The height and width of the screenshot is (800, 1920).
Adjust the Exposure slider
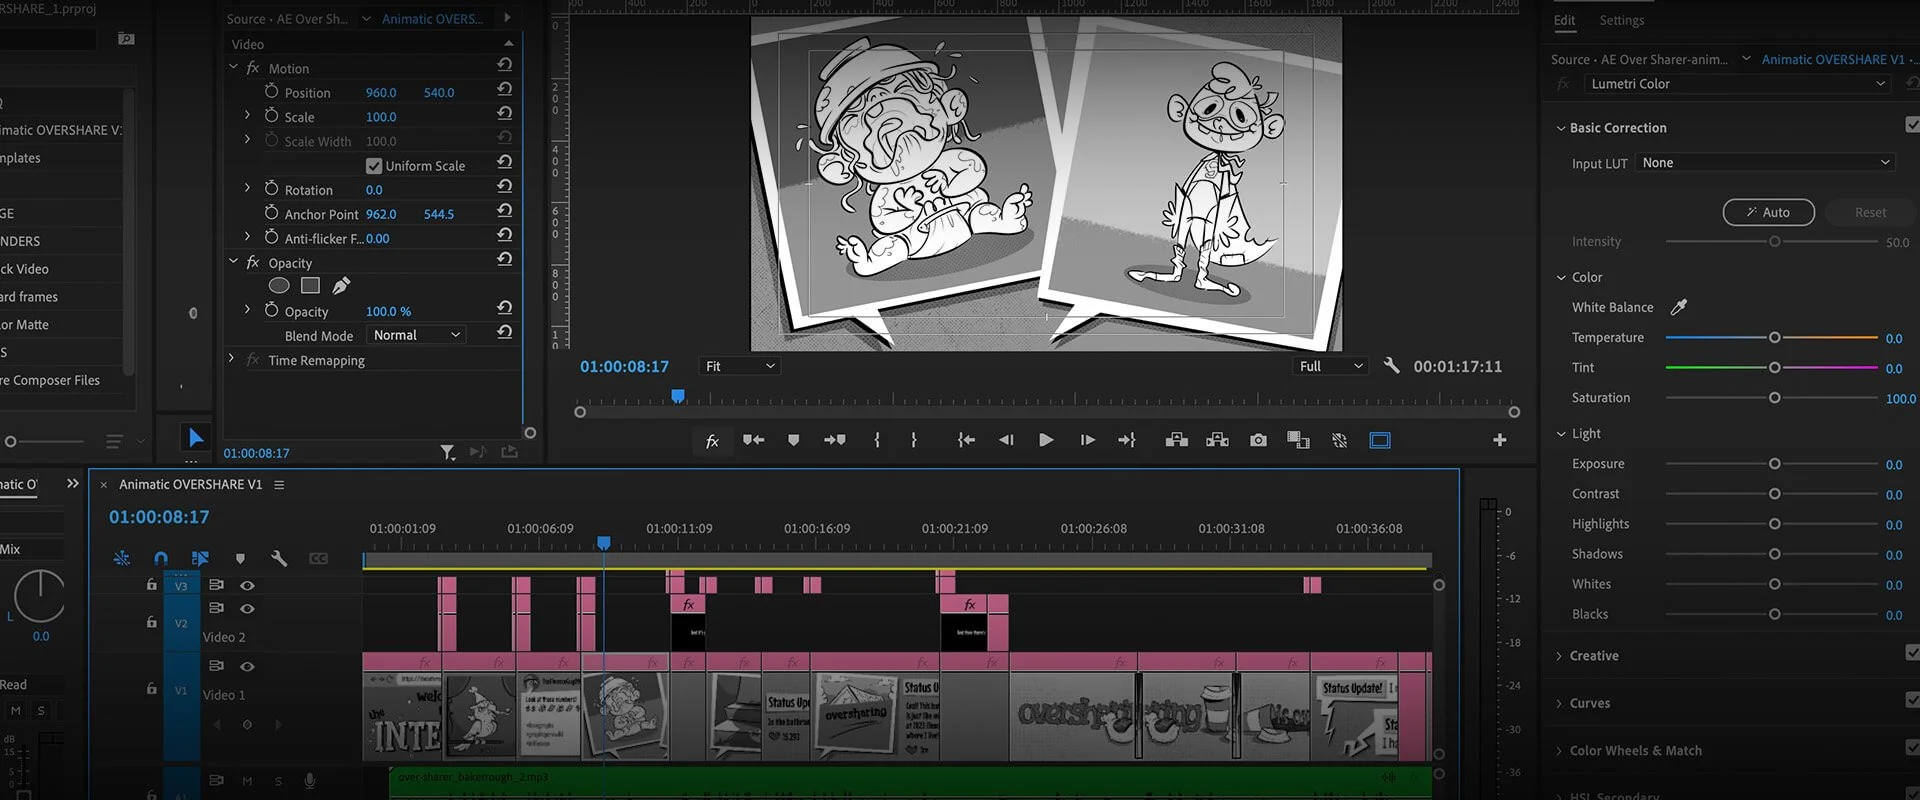(x=1774, y=464)
